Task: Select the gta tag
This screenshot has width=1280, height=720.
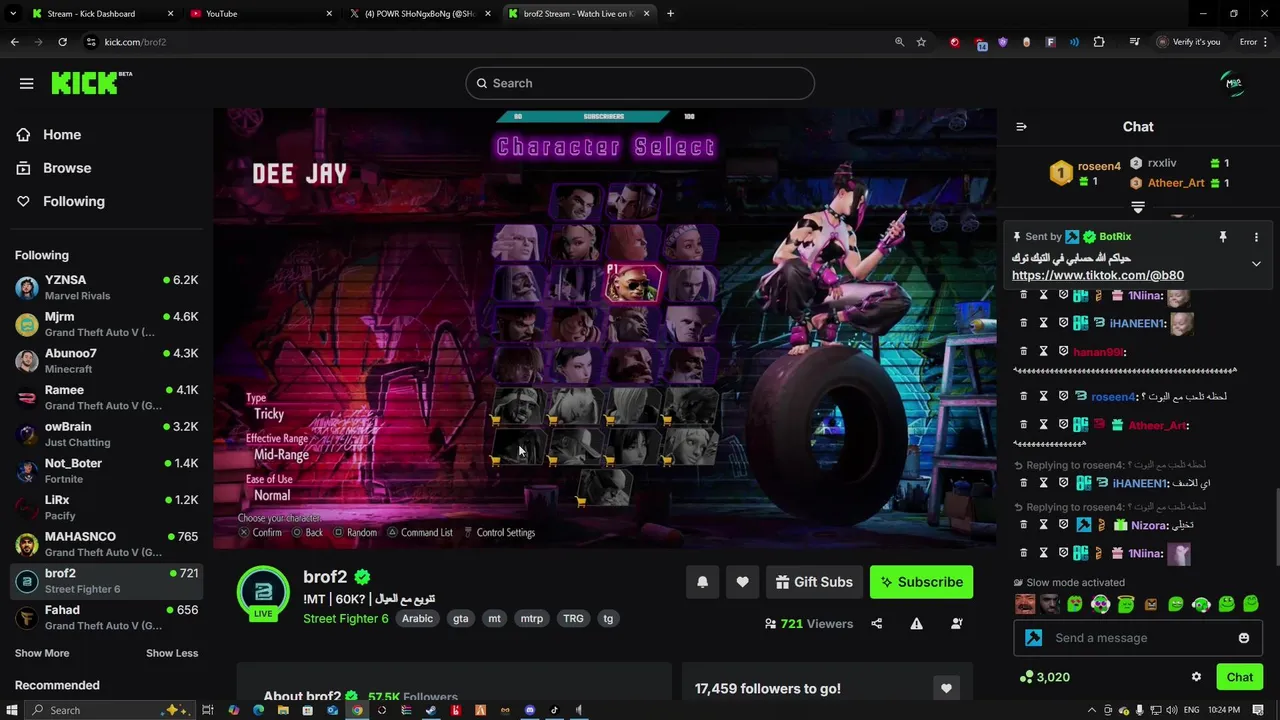Action: click(x=460, y=618)
